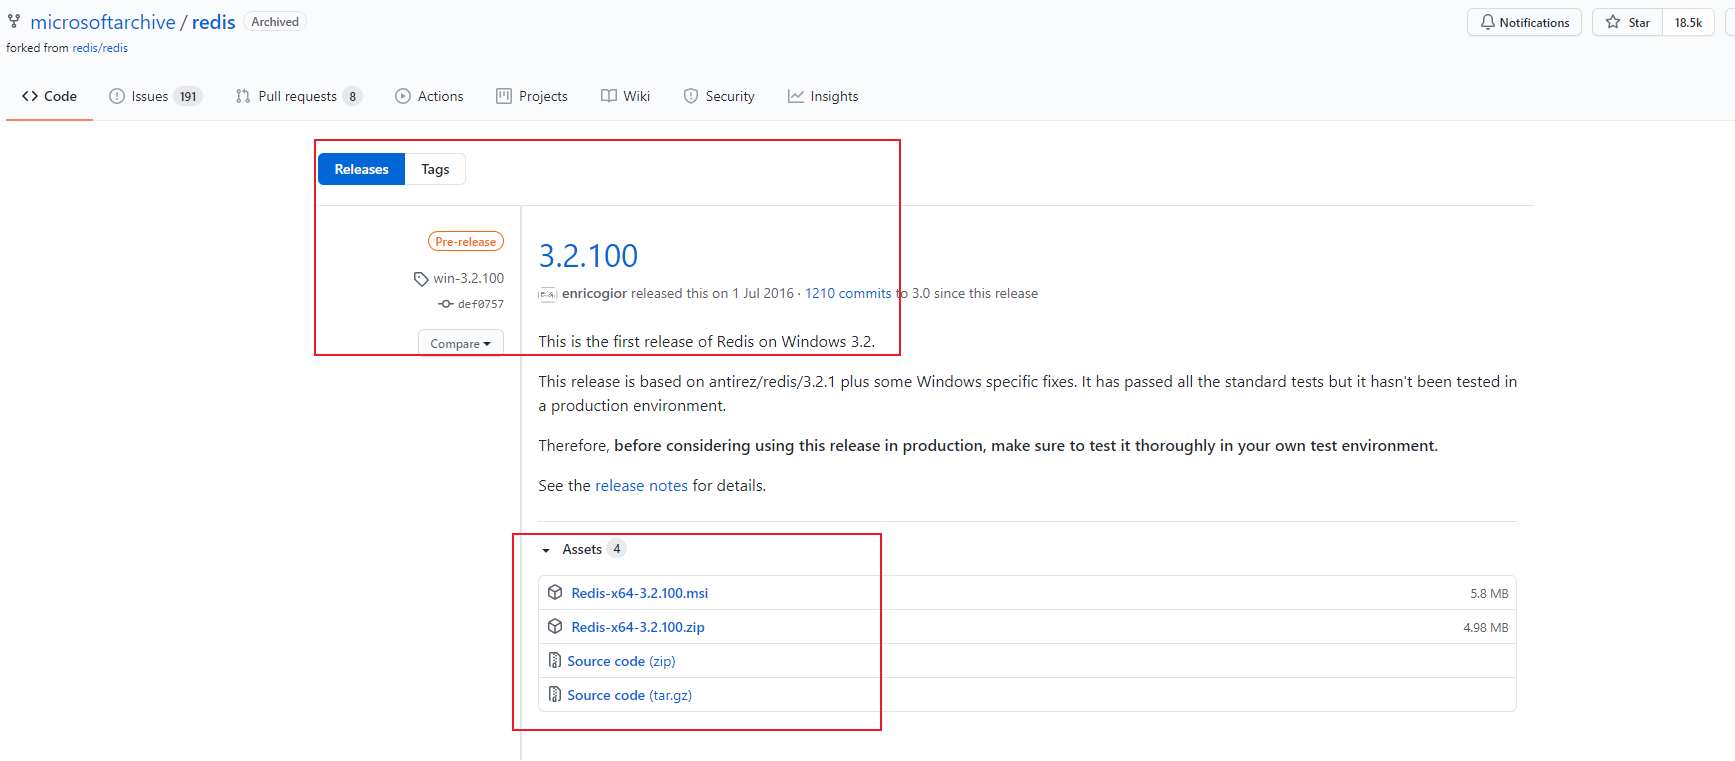Click the Archived label badge

click(275, 22)
